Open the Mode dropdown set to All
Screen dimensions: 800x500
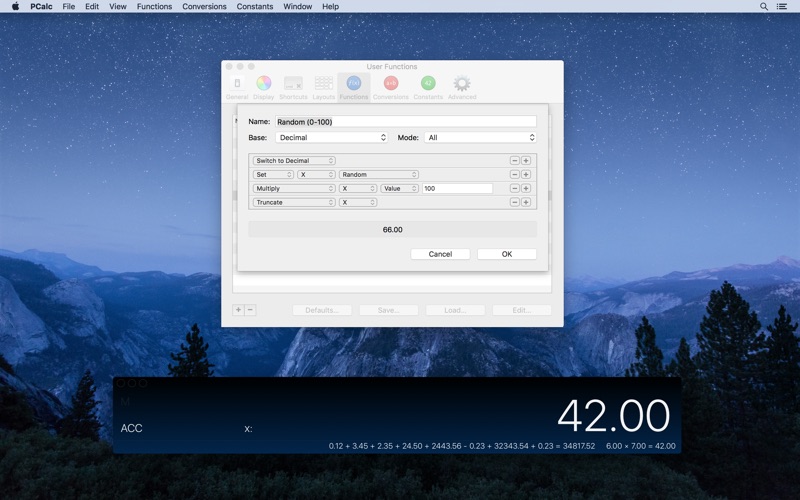[480, 137]
